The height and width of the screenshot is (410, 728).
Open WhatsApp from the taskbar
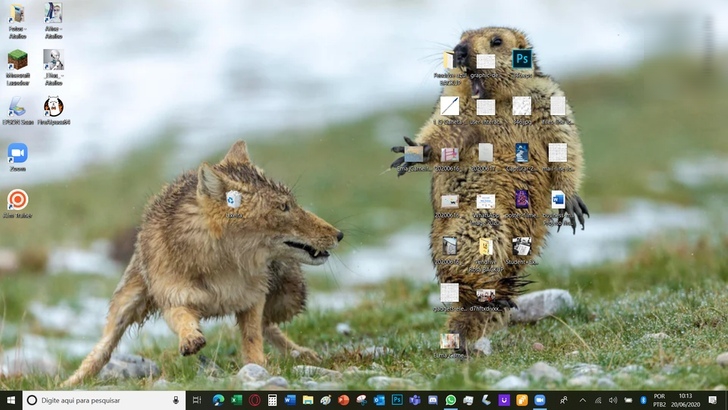coord(450,400)
